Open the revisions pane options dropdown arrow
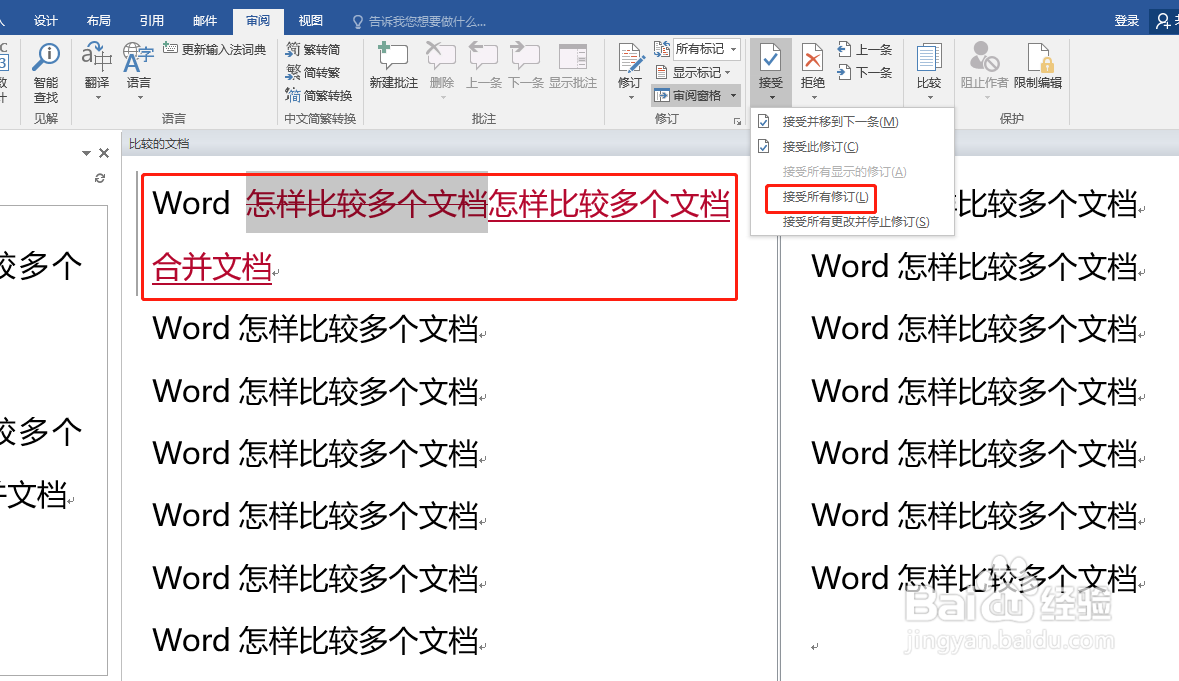This screenshot has height=681, width=1179. pyautogui.click(x=86, y=153)
